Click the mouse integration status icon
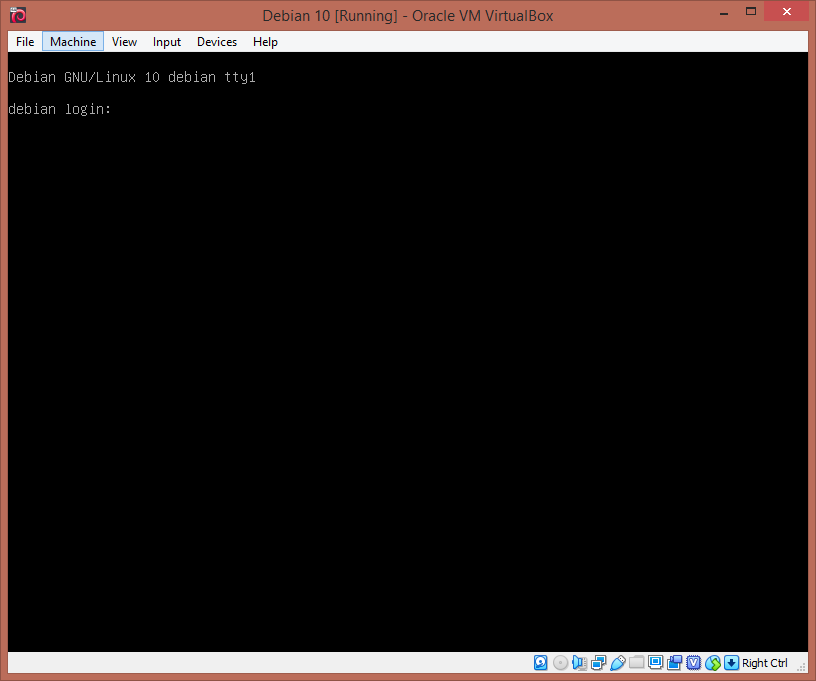Viewport: 816px width, 681px height. coord(713,662)
